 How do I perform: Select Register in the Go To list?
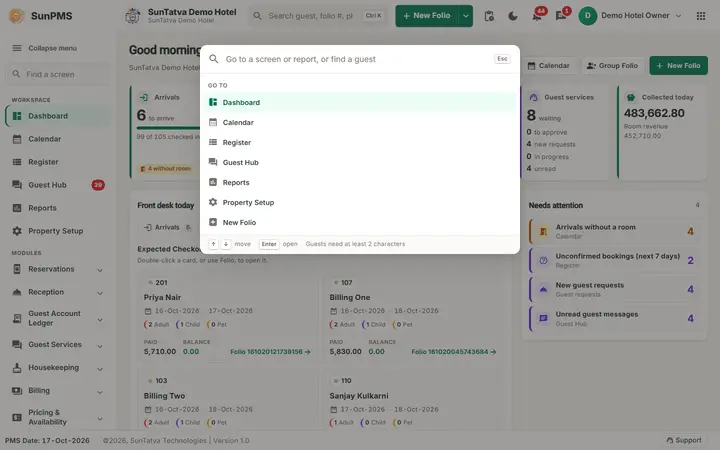click(x=360, y=142)
